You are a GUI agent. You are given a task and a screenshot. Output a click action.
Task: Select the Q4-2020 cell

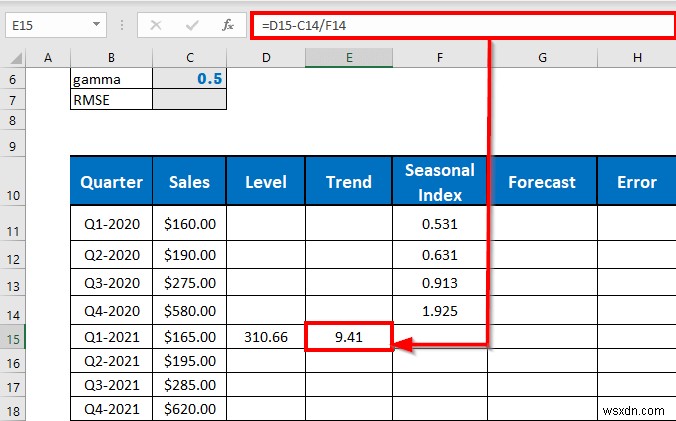pyautogui.click(x=111, y=310)
